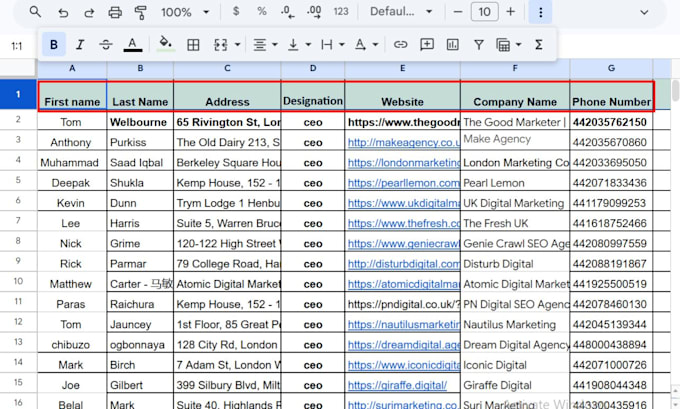Toggle italic formatting
This screenshot has width=680, height=409.
(x=80, y=44)
